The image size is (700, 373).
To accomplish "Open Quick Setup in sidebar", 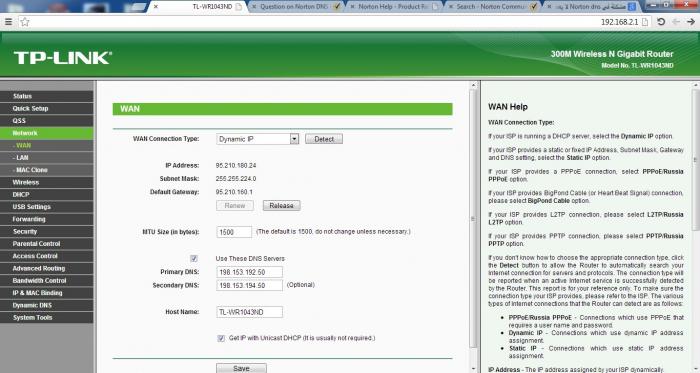I will pyautogui.click(x=47, y=108).
